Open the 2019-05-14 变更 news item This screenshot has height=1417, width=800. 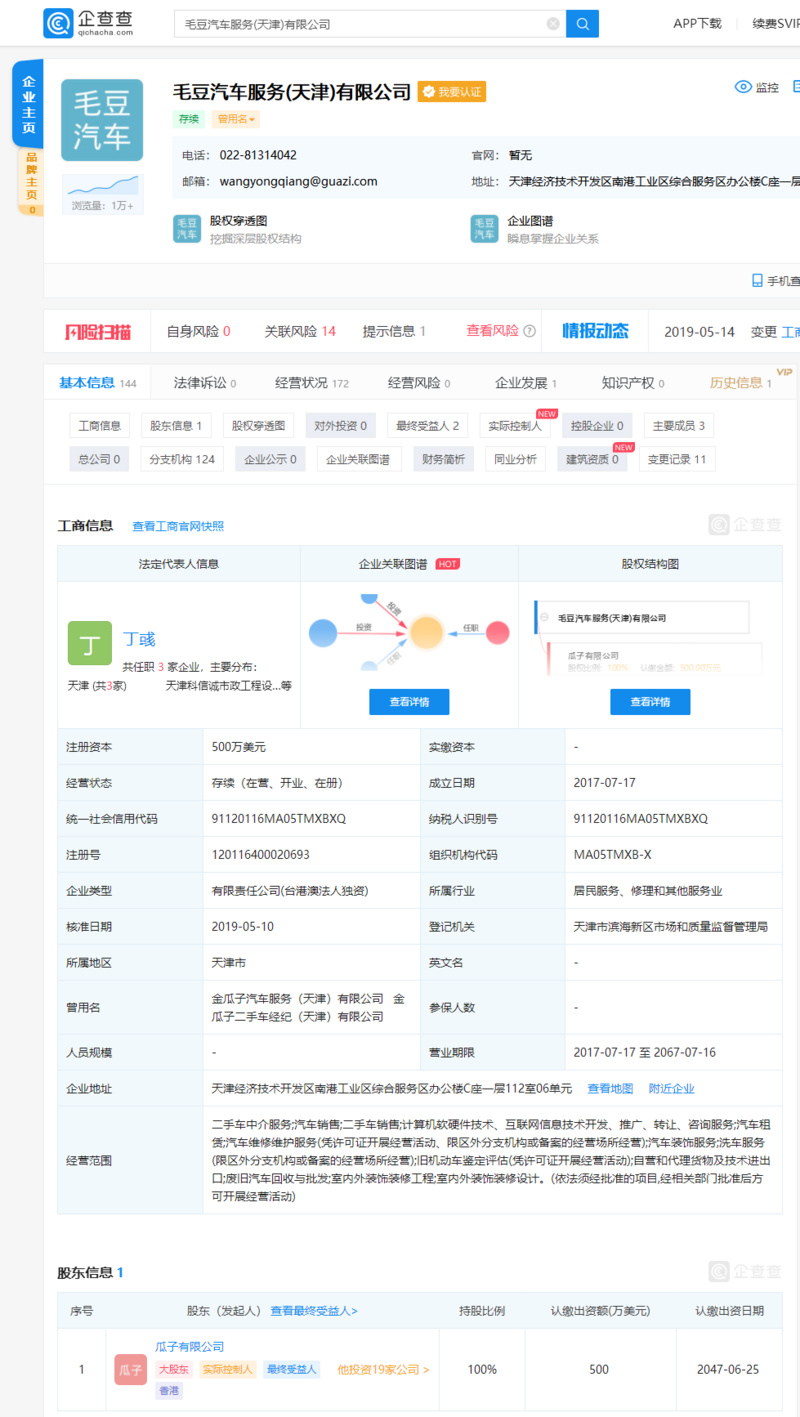(x=731, y=331)
